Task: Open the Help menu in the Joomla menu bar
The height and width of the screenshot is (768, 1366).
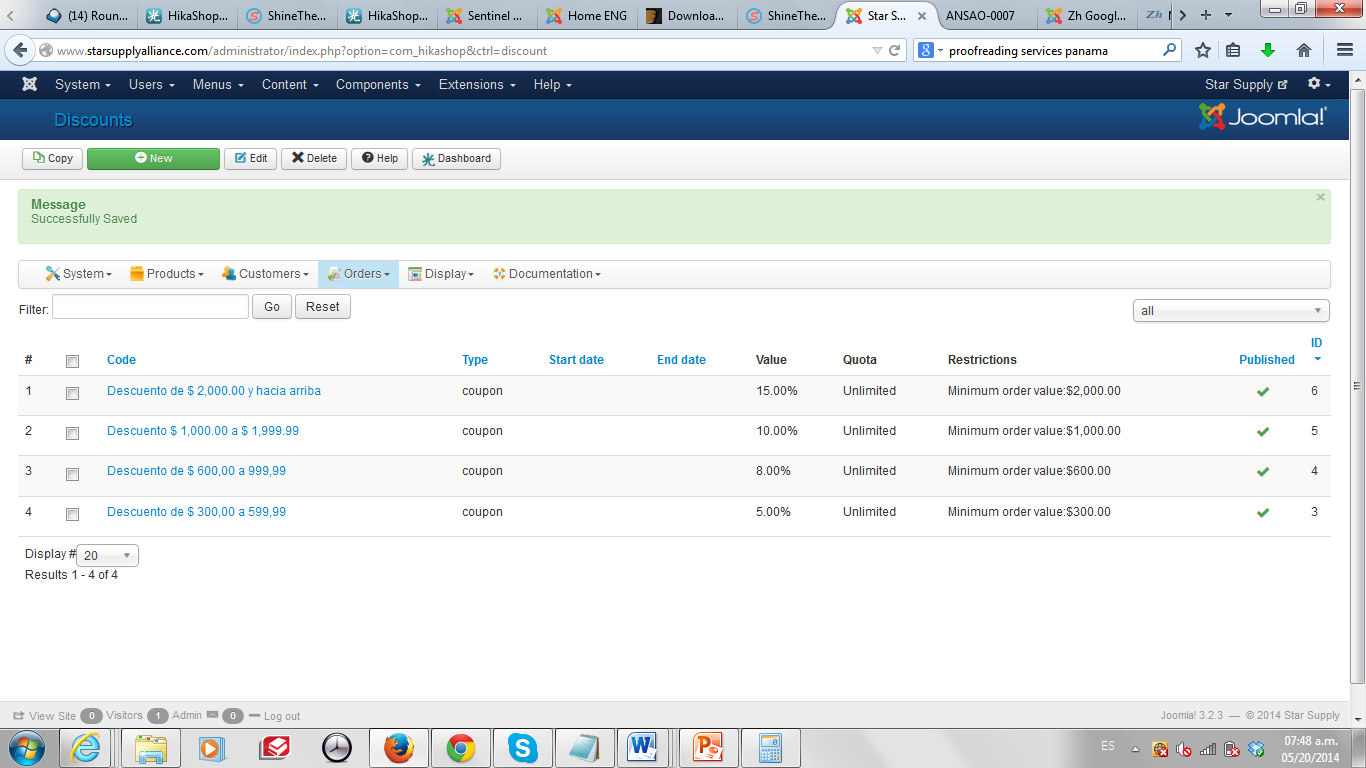Action: pos(553,85)
